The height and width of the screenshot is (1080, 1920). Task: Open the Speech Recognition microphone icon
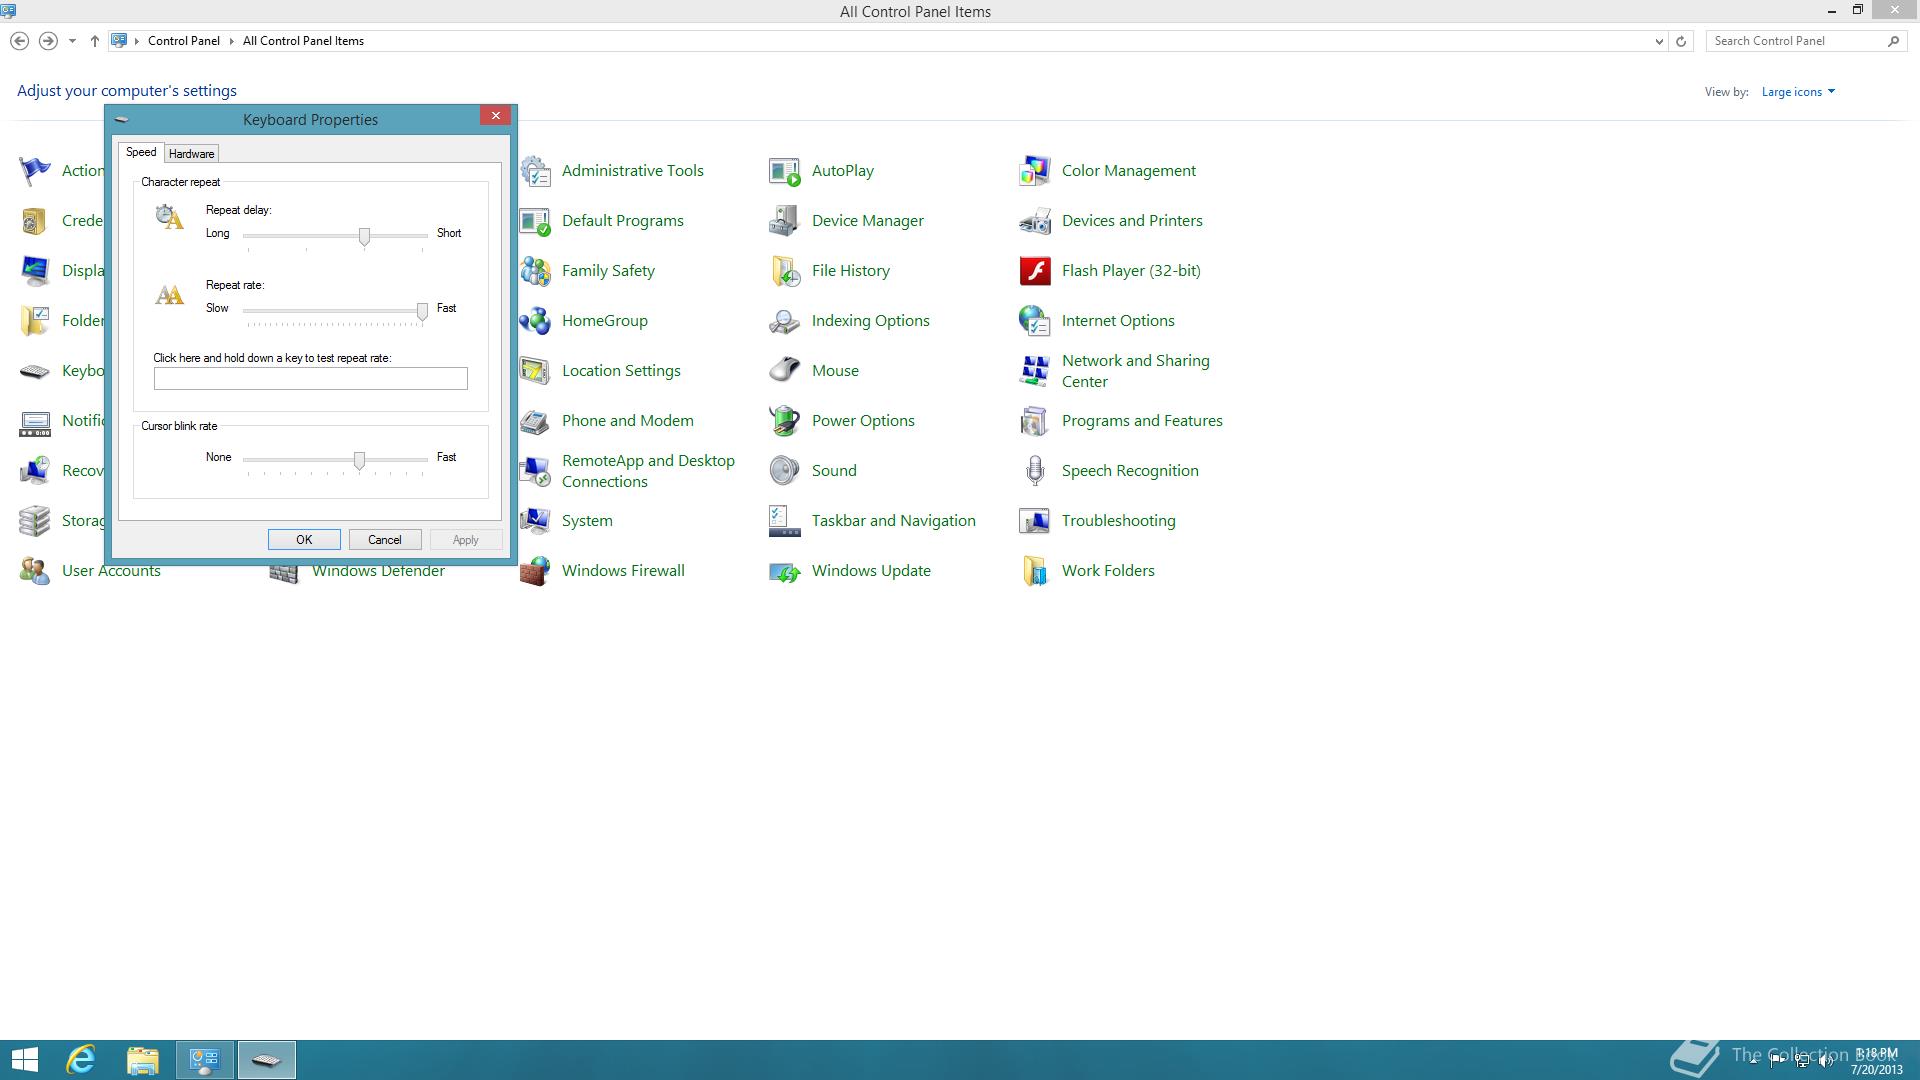point(1035,471)
